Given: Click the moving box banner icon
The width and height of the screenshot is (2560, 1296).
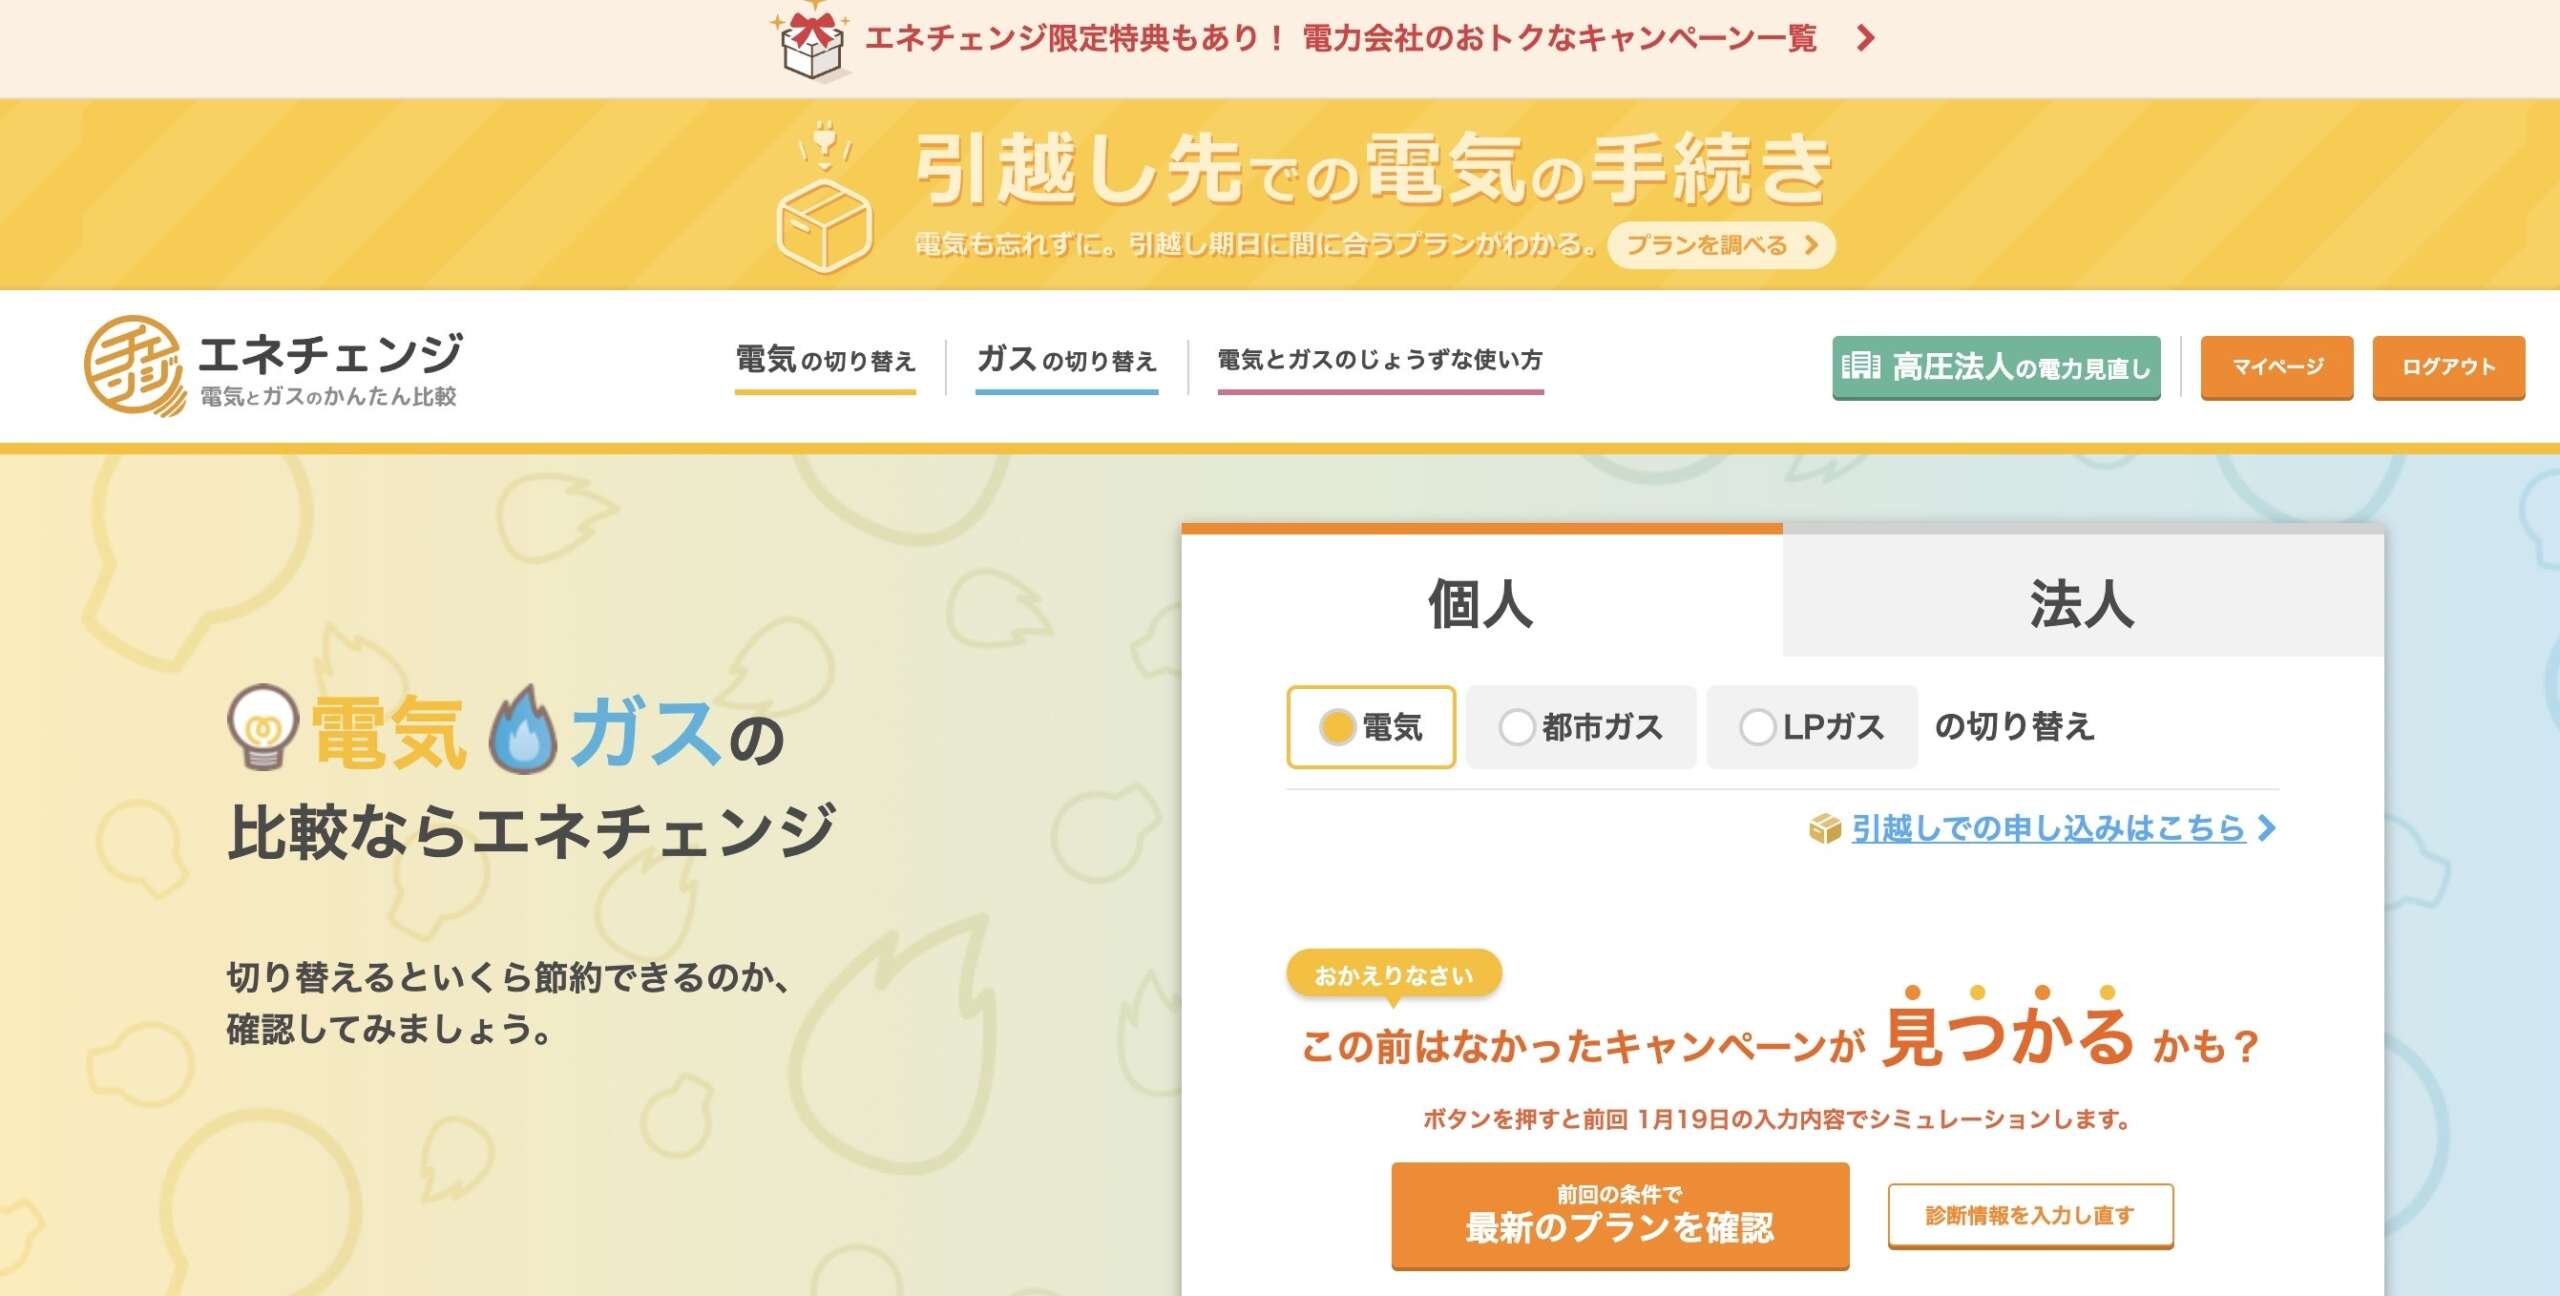Looking at the screenshot, I should tap(824, 198).
